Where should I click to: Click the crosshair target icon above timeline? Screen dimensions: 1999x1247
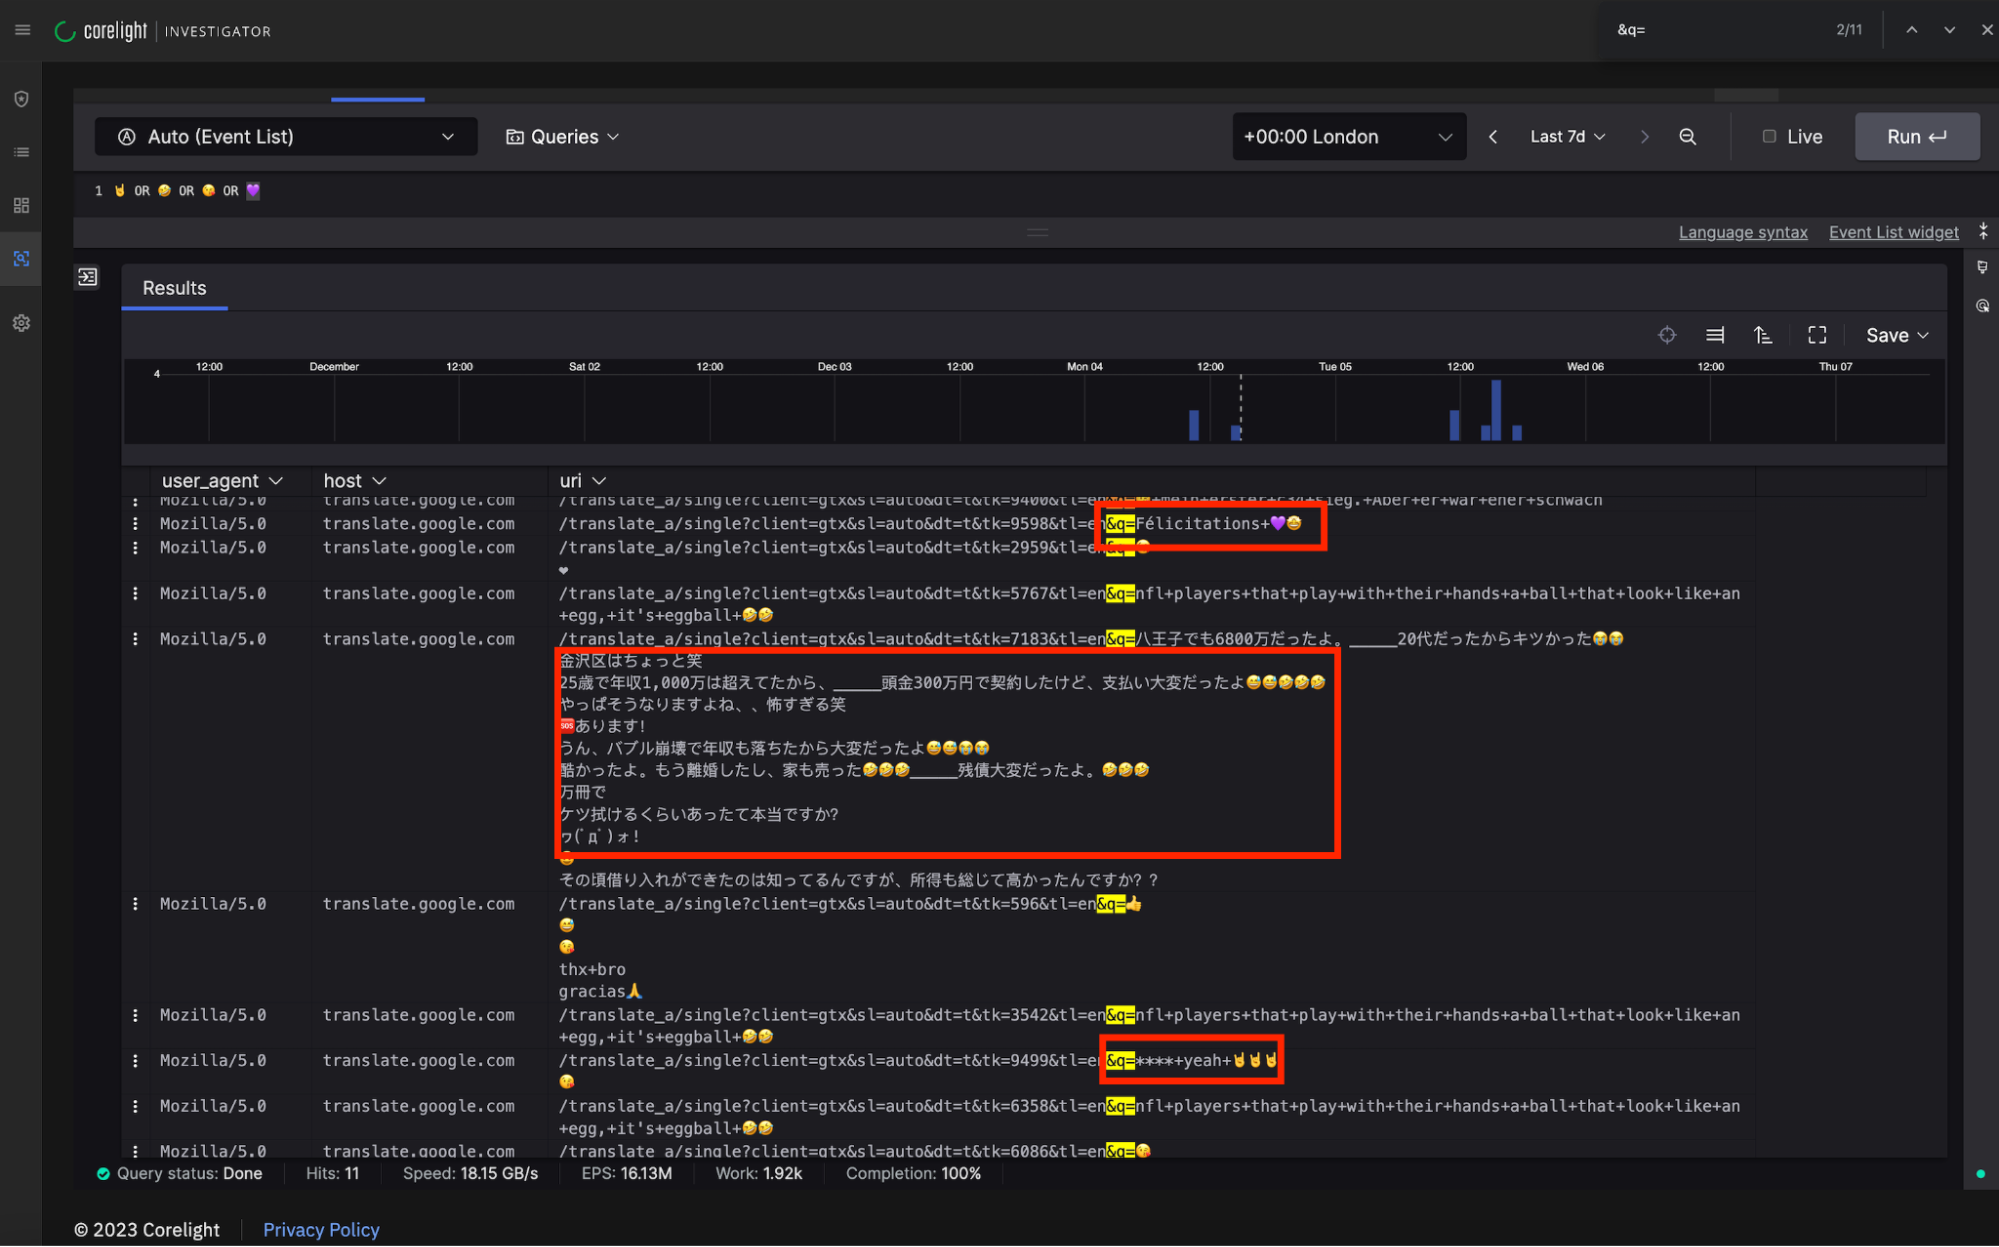click(x=1666, y=335)
